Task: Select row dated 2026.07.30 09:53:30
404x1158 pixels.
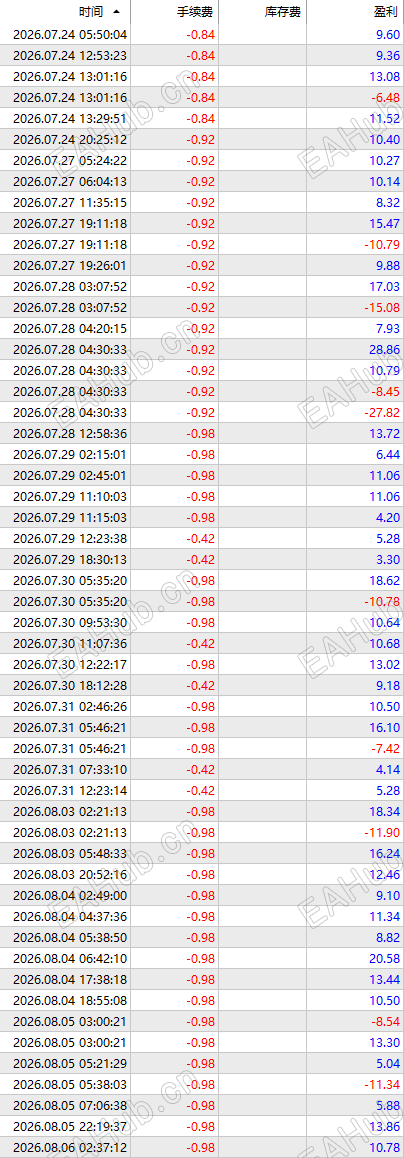Action: [202, 622]
